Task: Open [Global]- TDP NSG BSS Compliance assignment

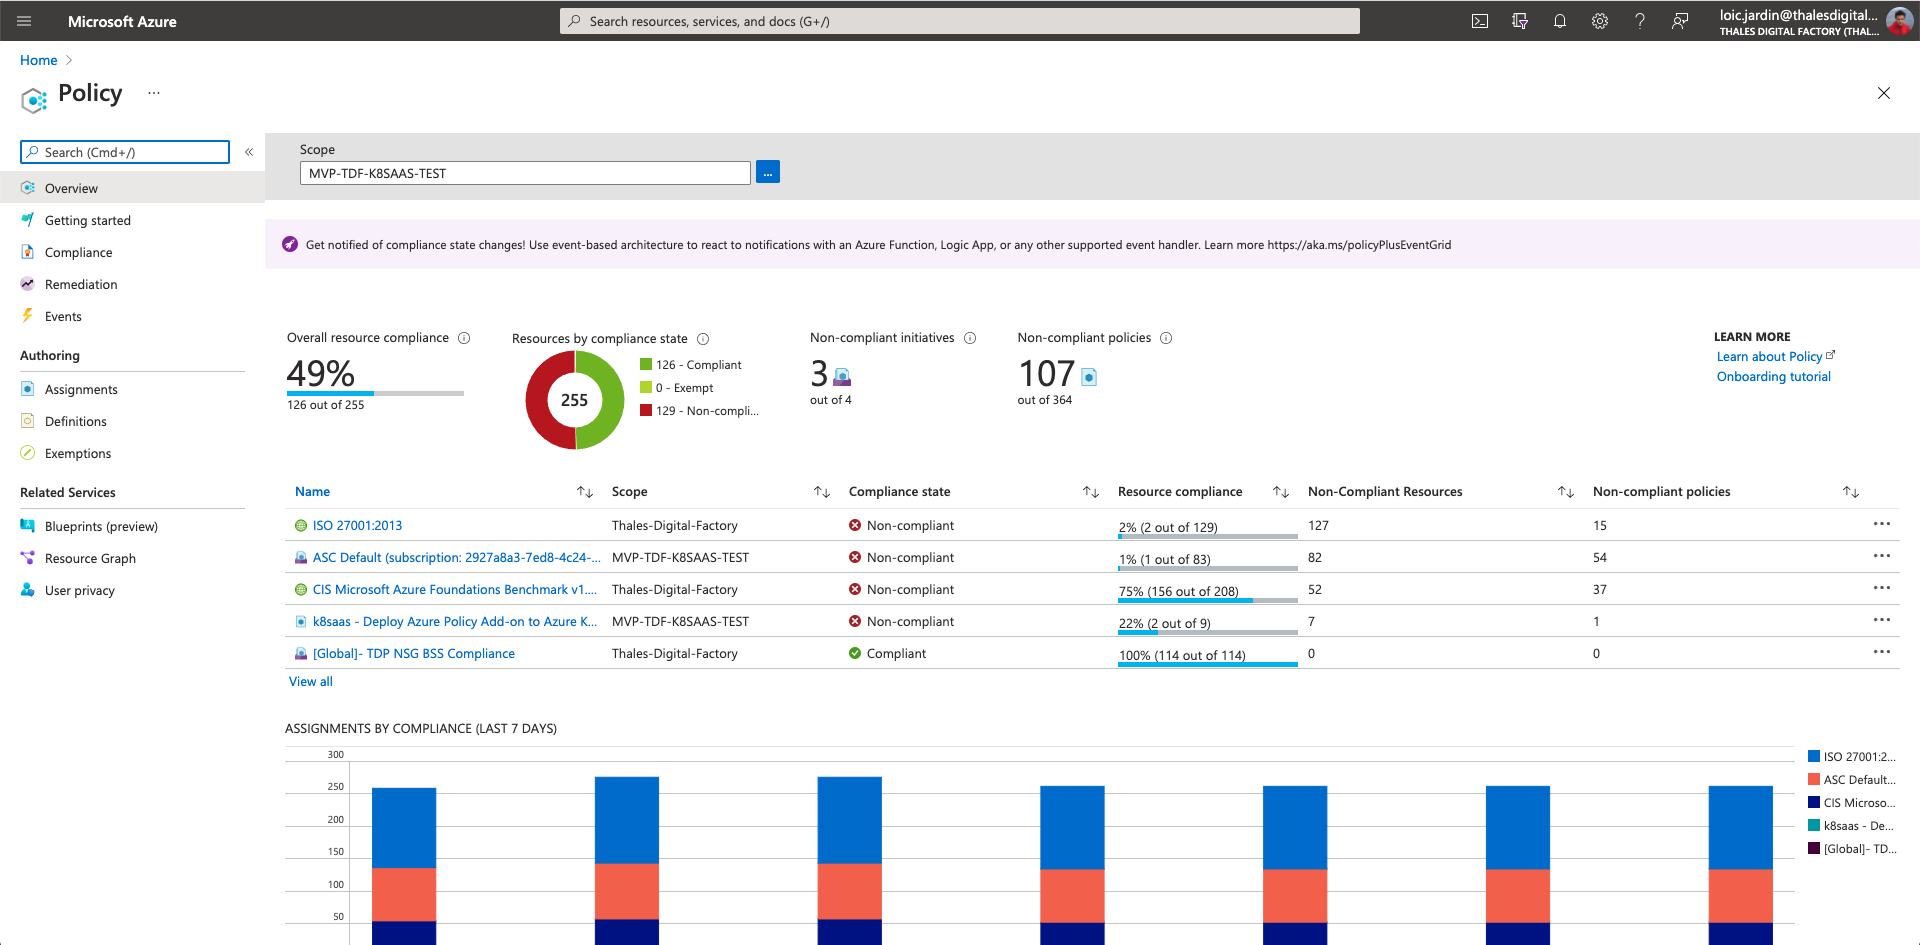Action: click(414, 654)
